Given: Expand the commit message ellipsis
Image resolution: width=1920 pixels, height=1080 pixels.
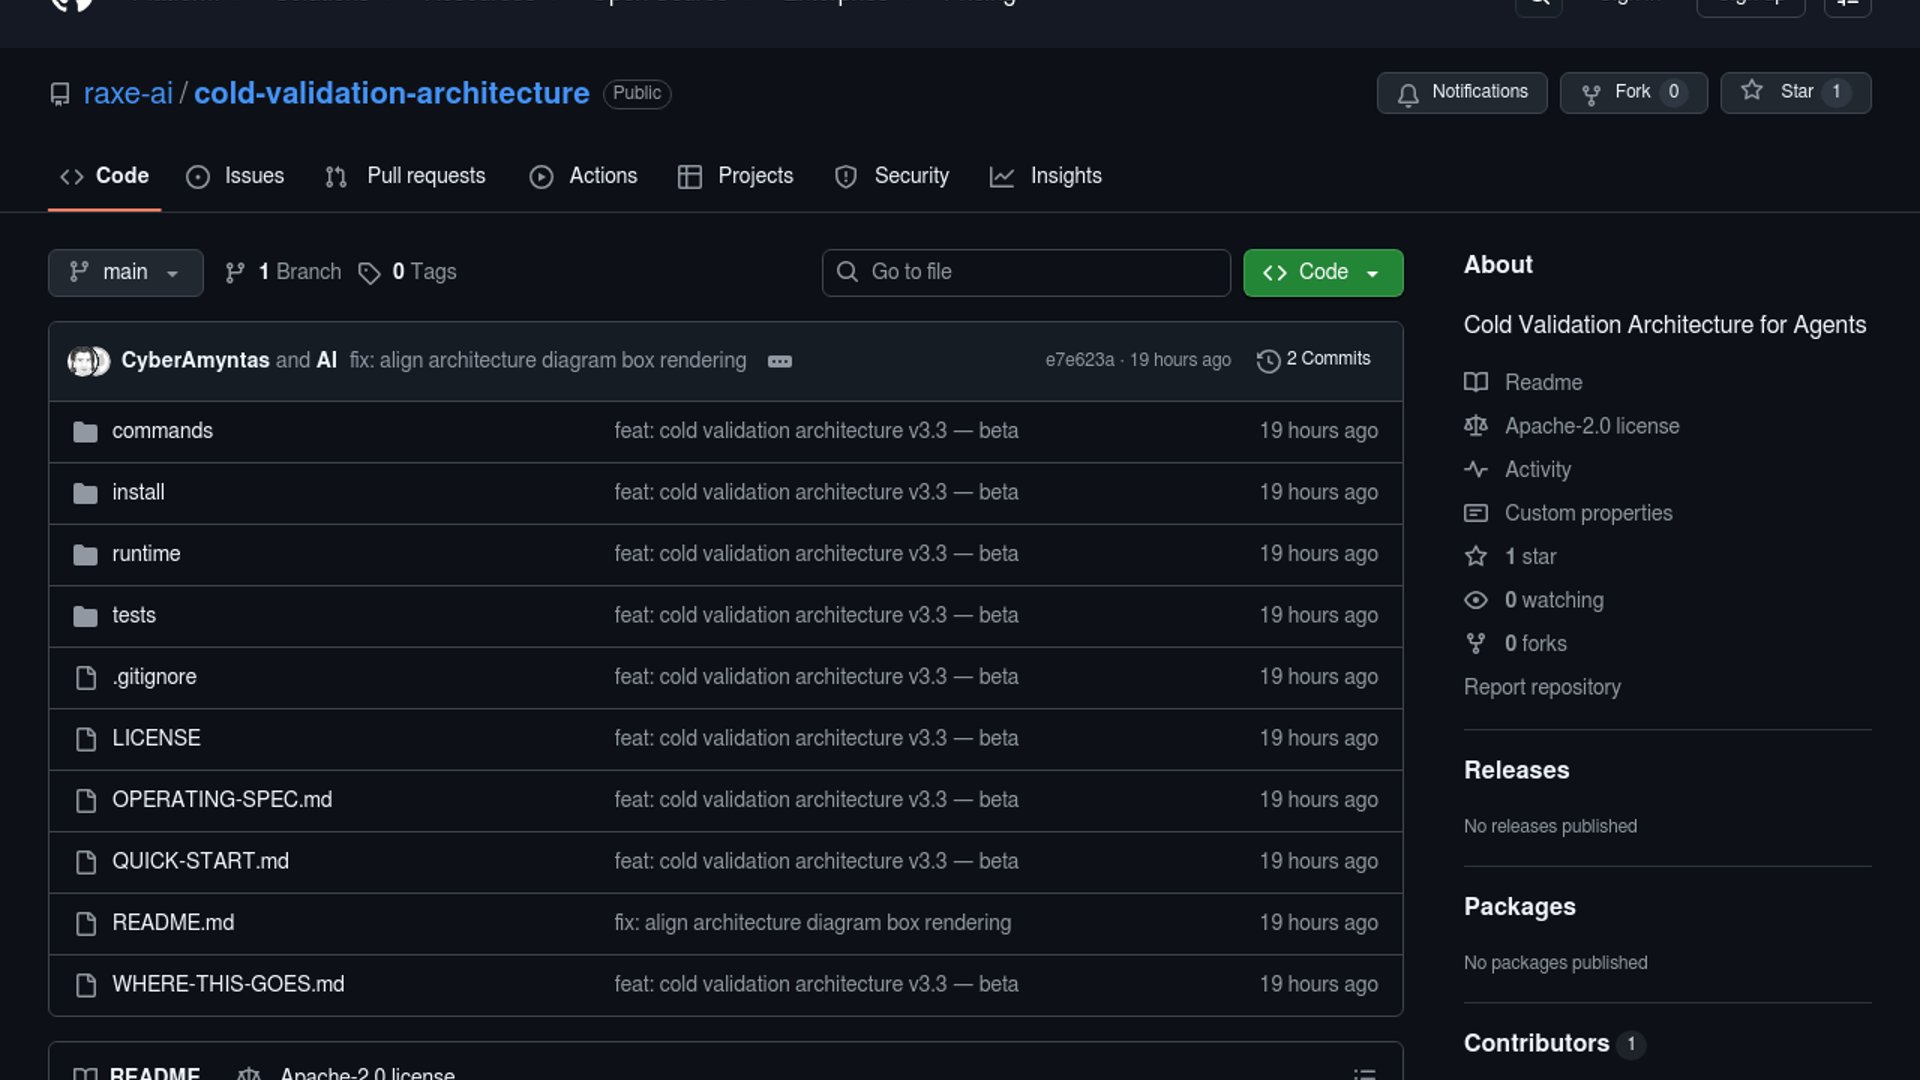Looking at the screenshot, I should (780, 361).
